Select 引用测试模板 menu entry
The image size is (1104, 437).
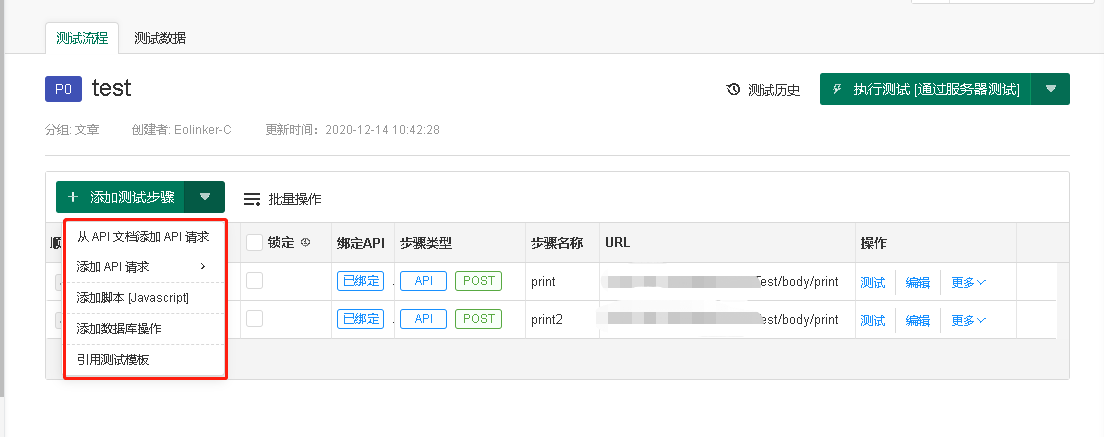tap(113, 359)
